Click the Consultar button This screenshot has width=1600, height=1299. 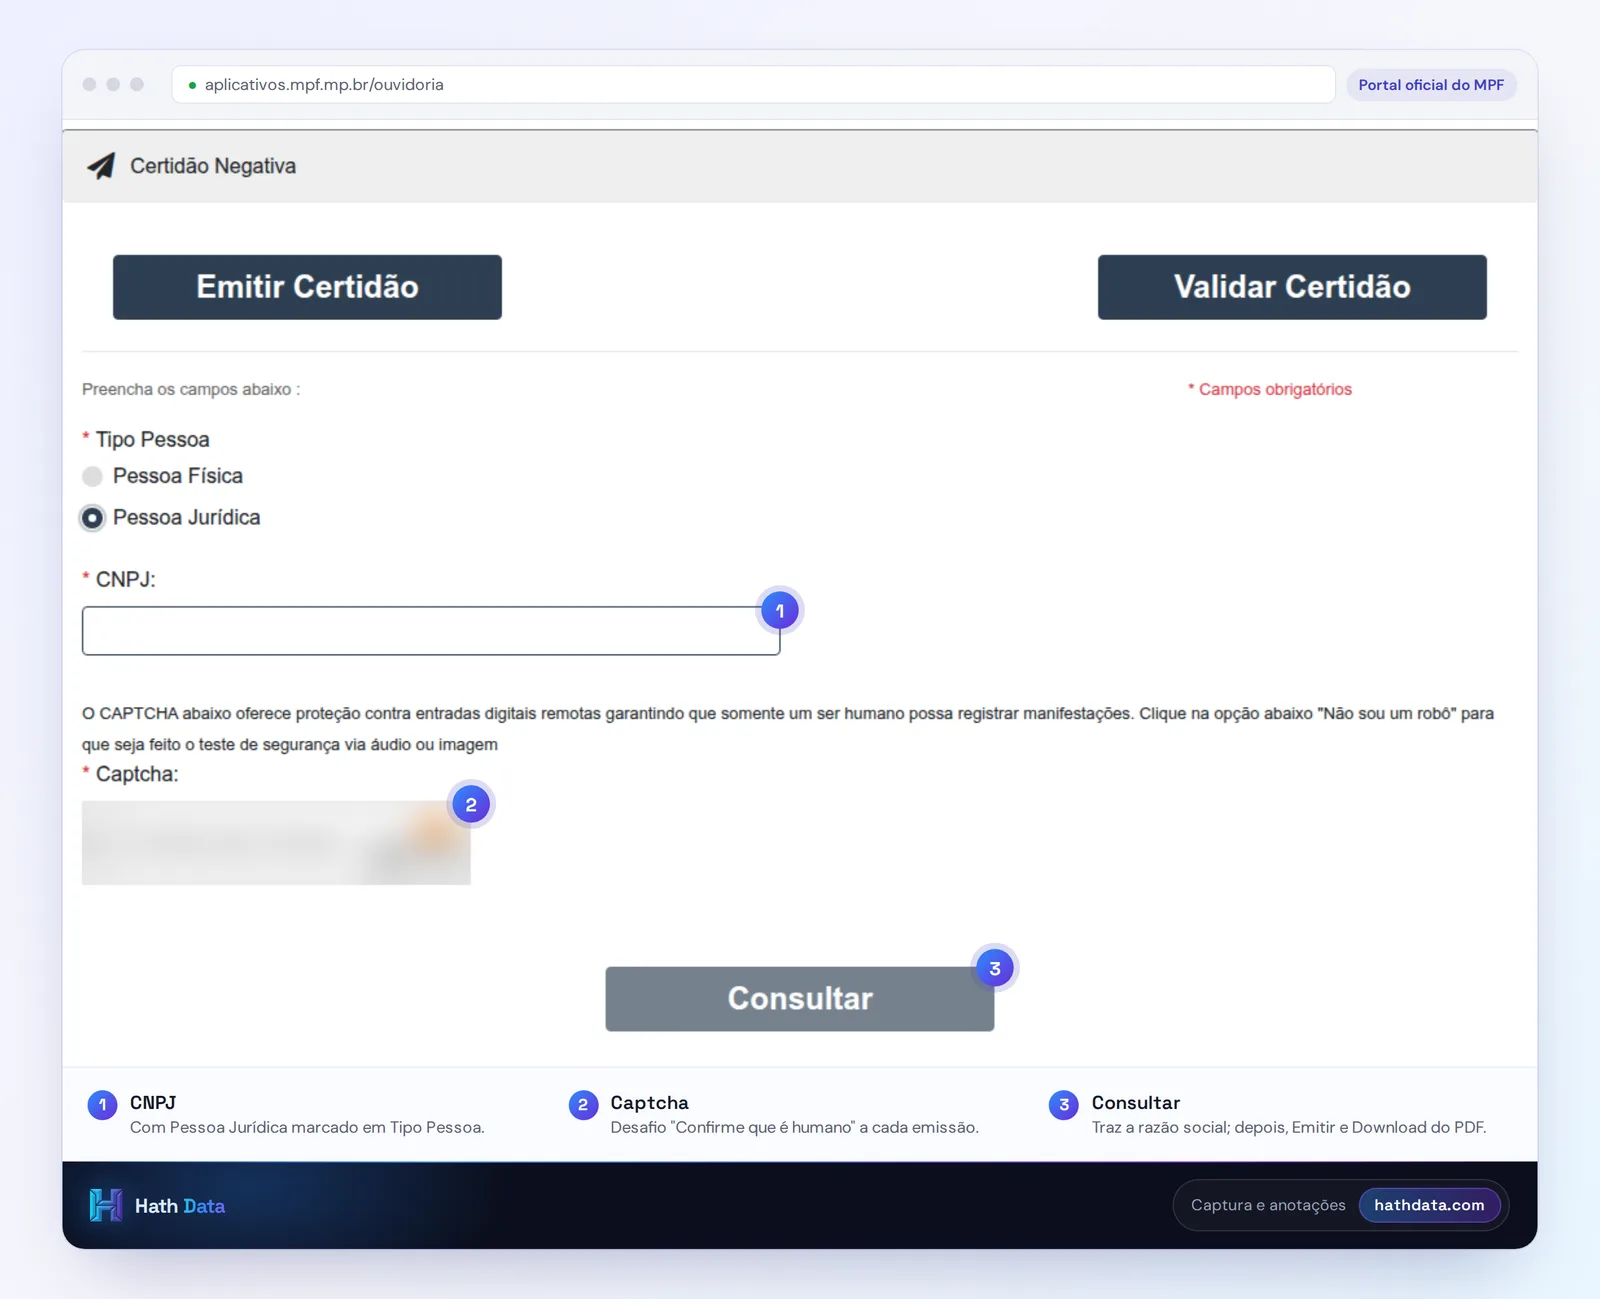point(800,999)
